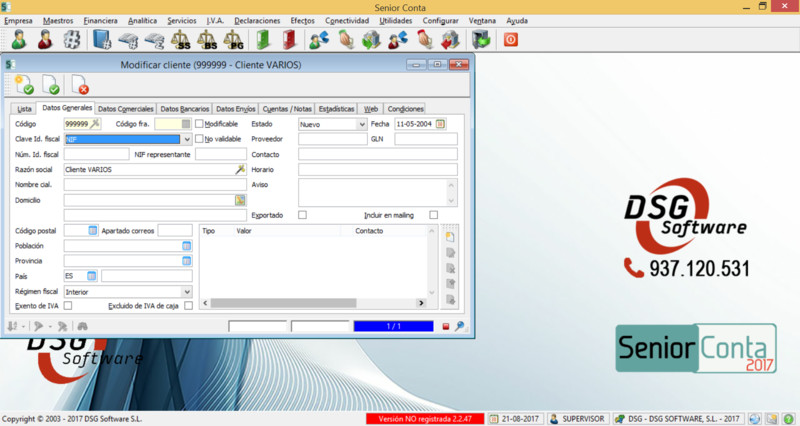Click the binoculars search icon in footer
Viewport: 800px width, 426px height.
click(82, 326)
